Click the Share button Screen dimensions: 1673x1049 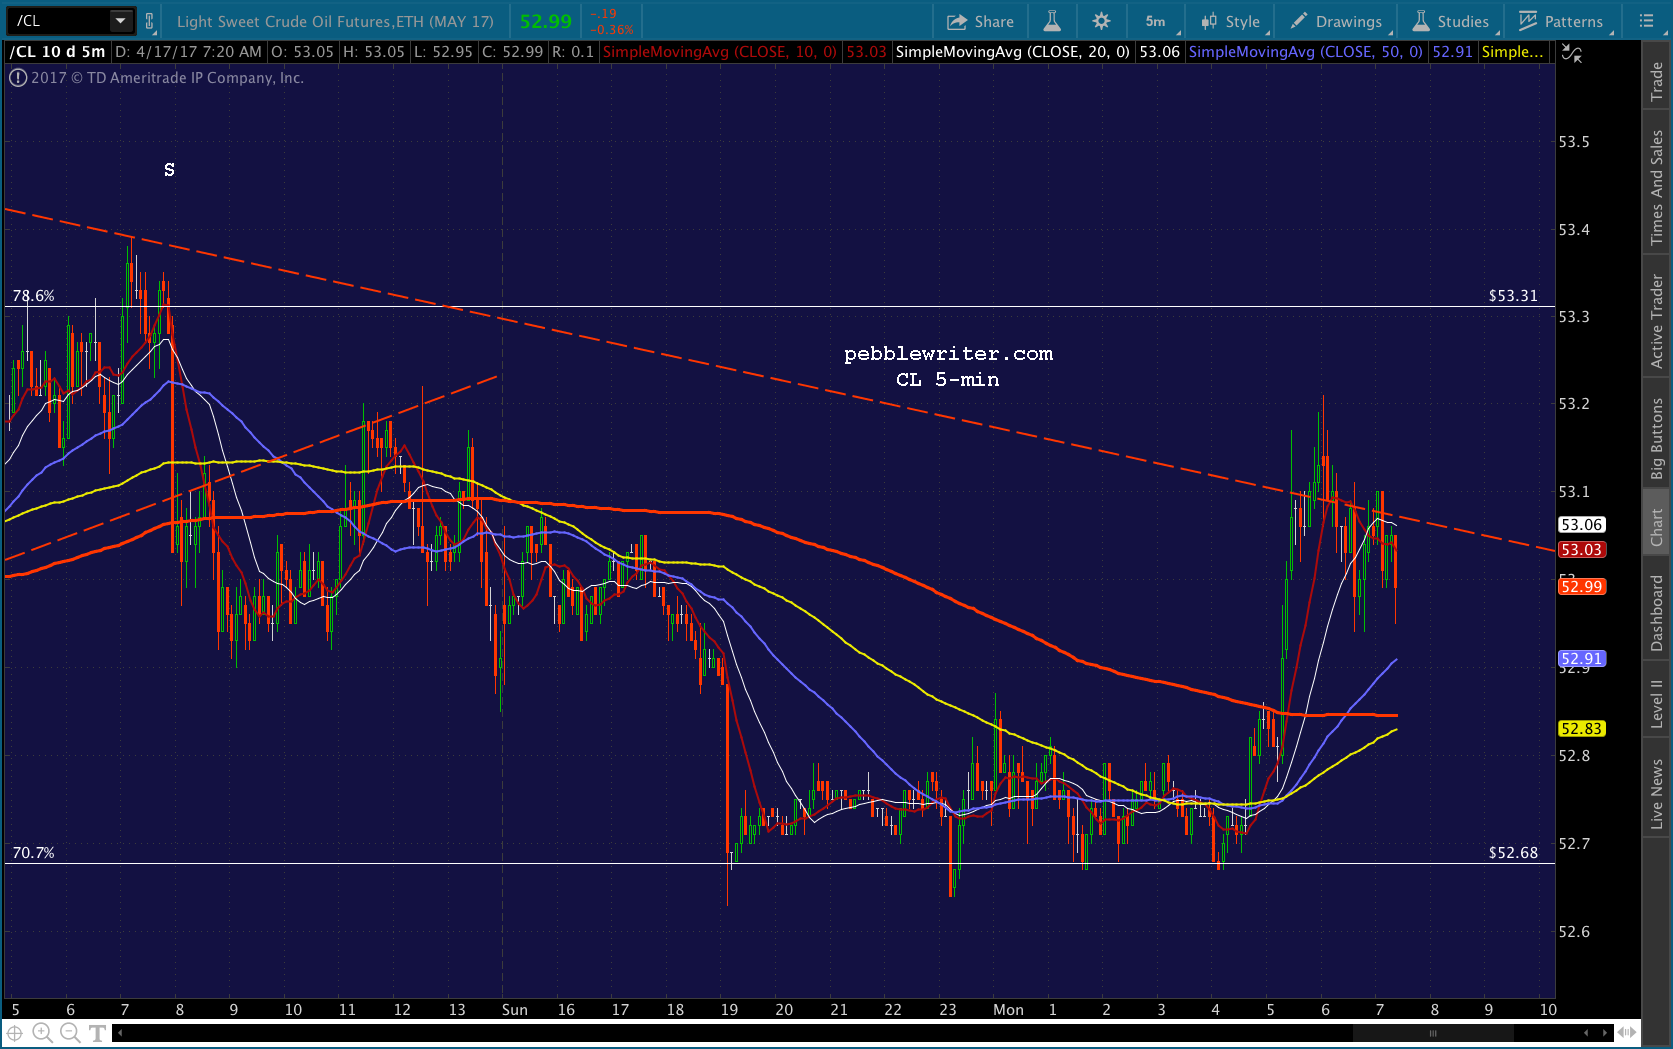pos(980,21)
